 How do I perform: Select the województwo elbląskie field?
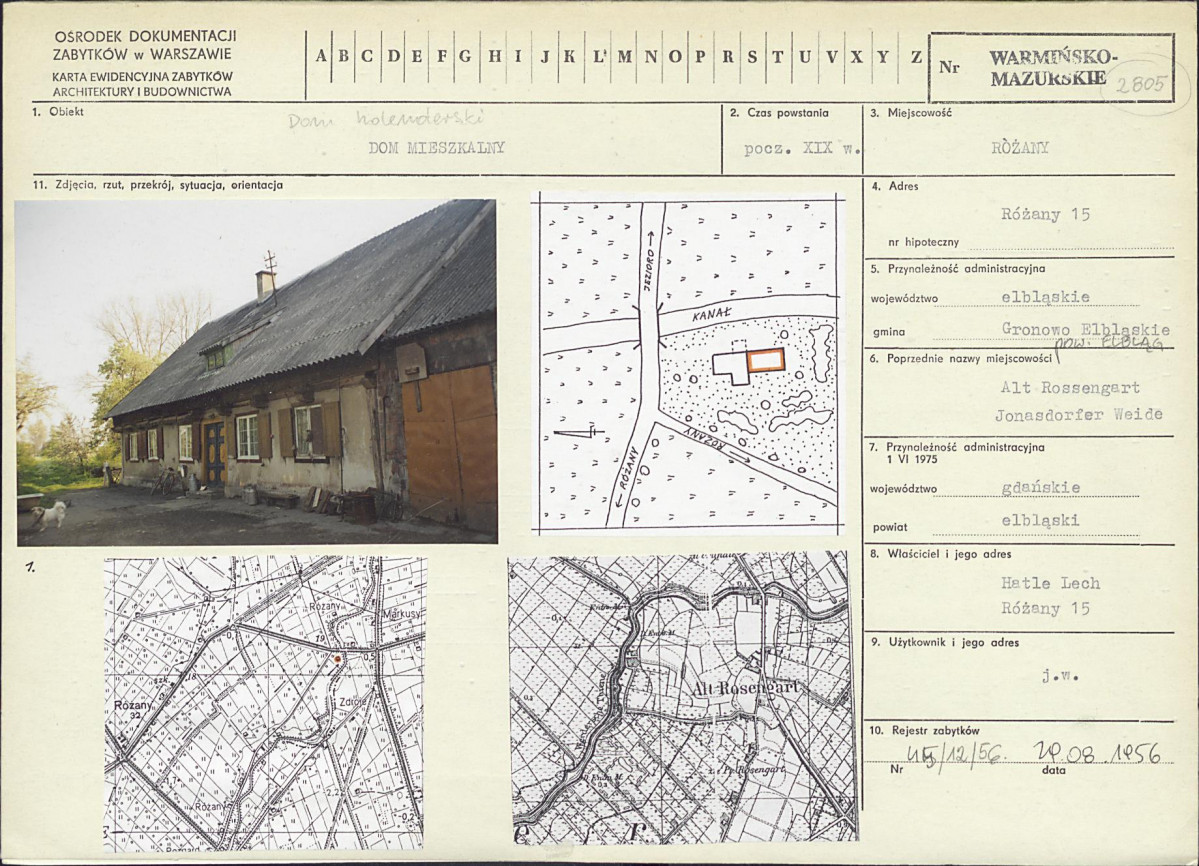[1045, 297]
